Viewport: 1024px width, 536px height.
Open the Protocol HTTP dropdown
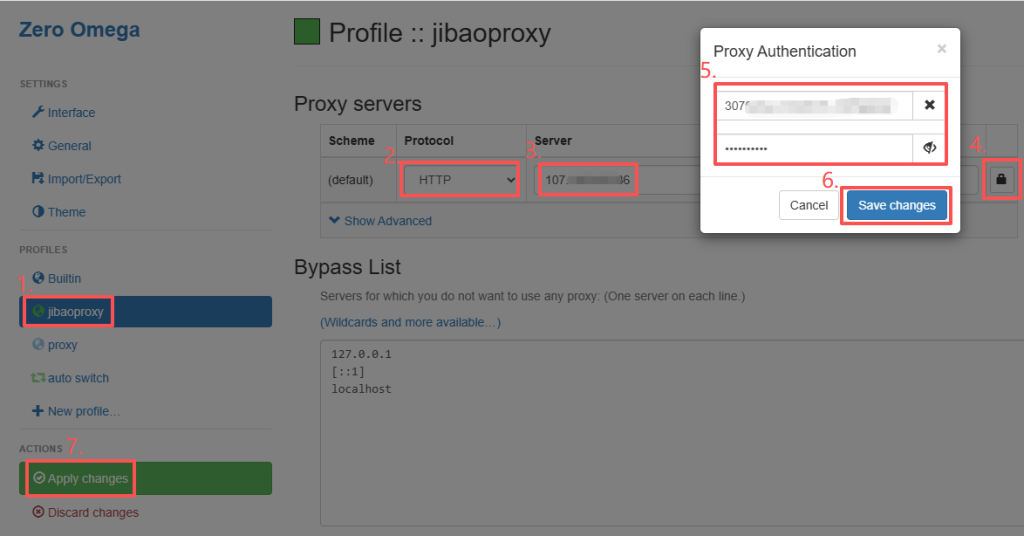(460, 180)
